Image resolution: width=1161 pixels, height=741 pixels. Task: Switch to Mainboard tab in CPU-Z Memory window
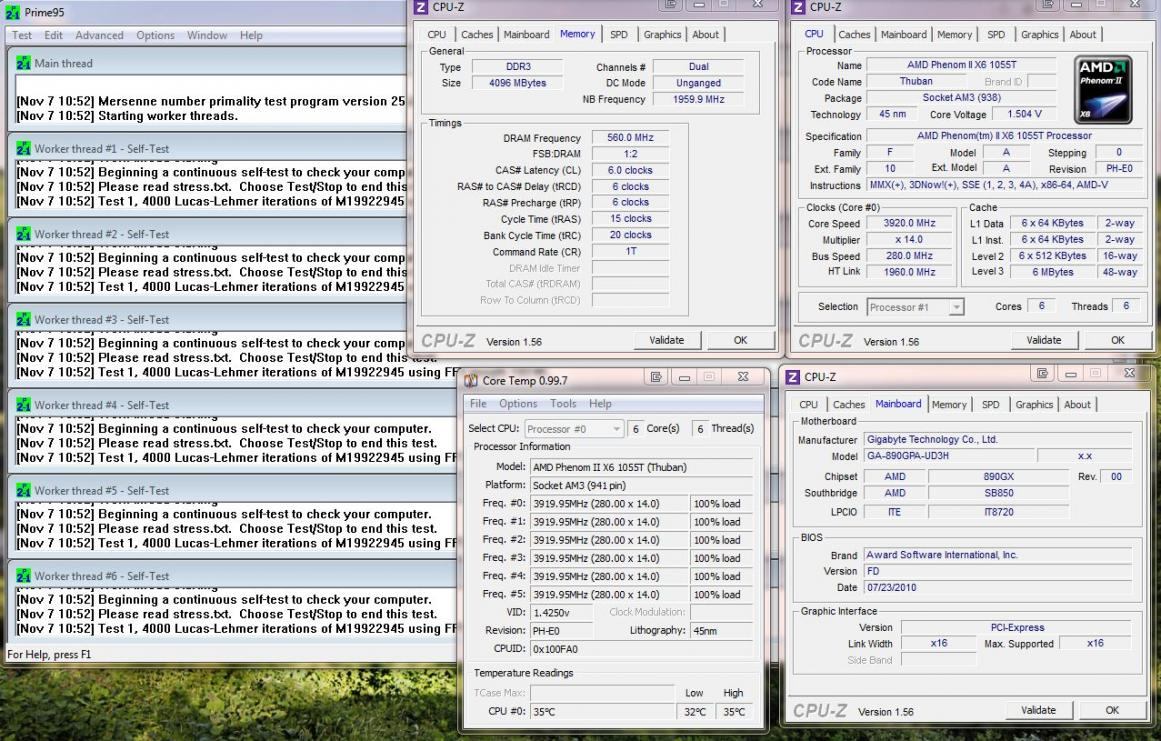(x=526, y=34)
